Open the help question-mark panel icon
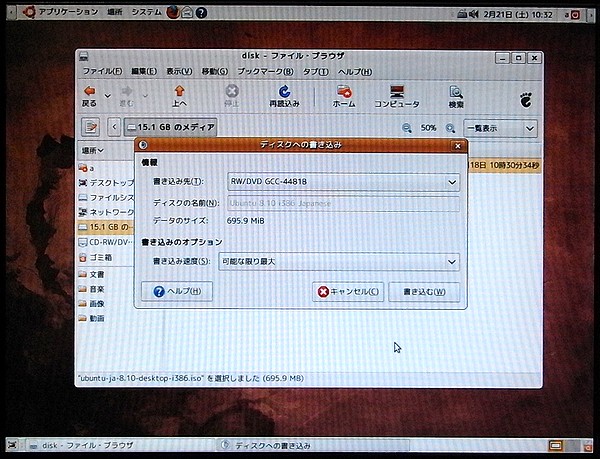 tap(201, 13)
